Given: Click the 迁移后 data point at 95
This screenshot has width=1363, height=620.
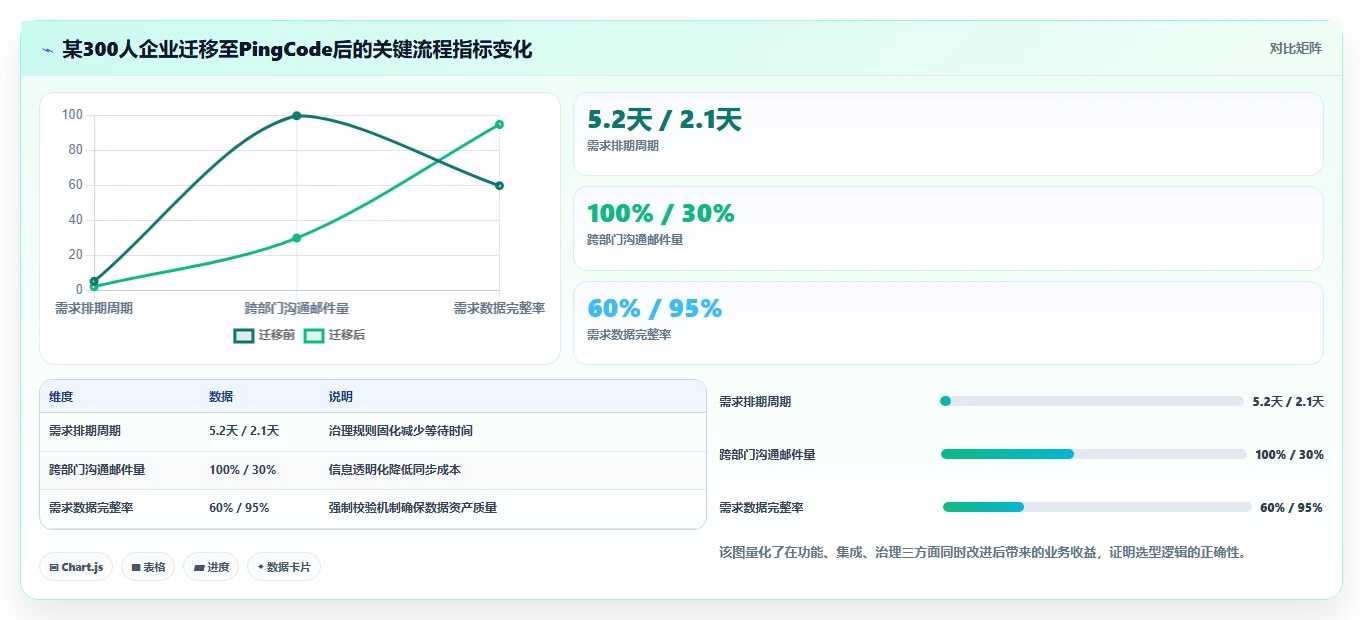Looking at the screenshot, I should coord(499,125).
